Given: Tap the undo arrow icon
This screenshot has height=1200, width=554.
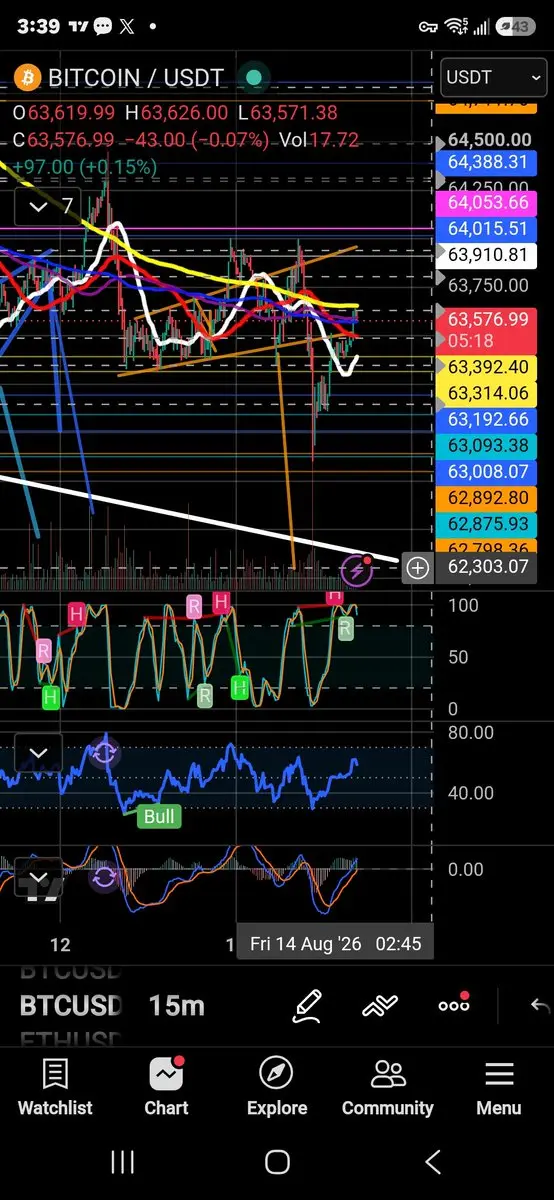Looking at the screenshot, I should (x=540, y=1005).
